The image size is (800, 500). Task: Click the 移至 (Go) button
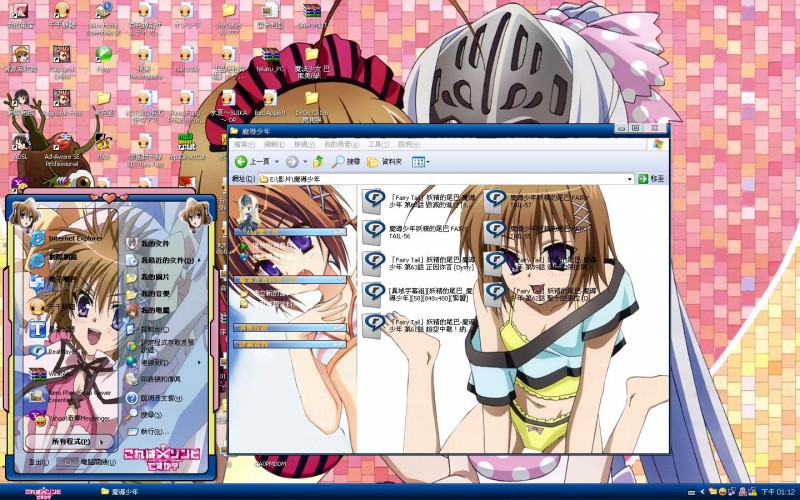652,179
